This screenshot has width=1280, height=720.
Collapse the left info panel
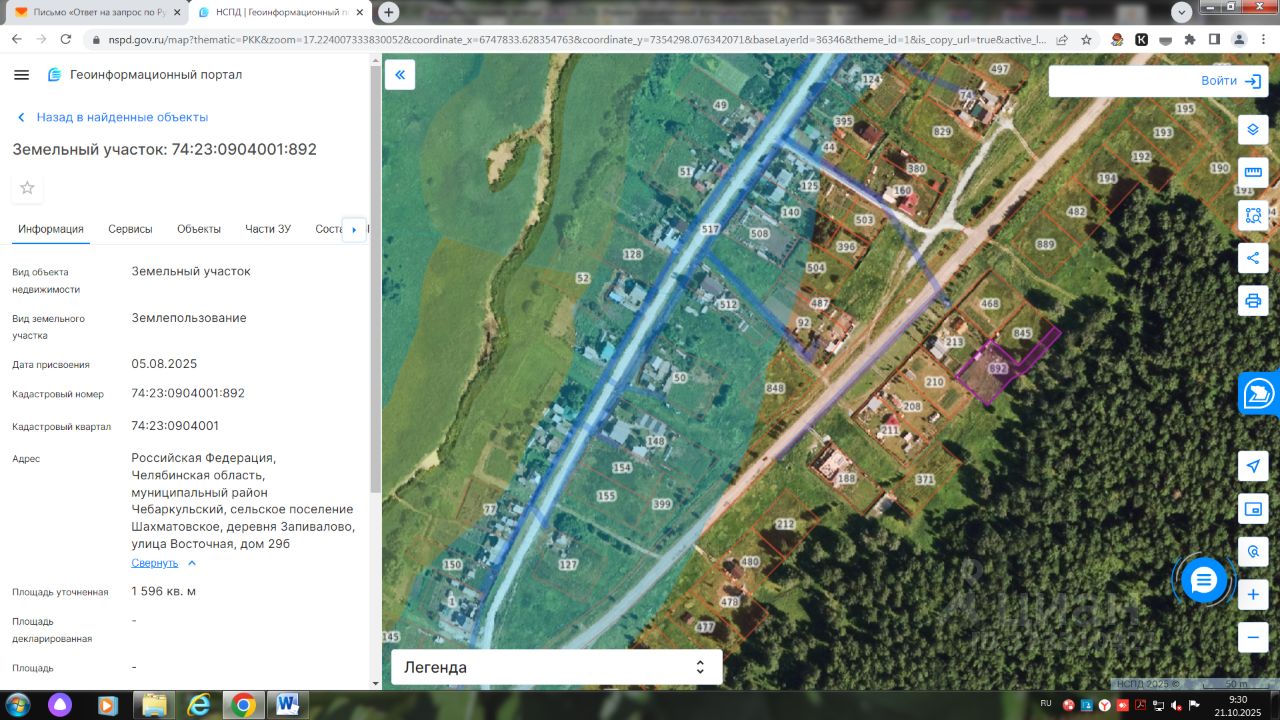click(400, 75)
